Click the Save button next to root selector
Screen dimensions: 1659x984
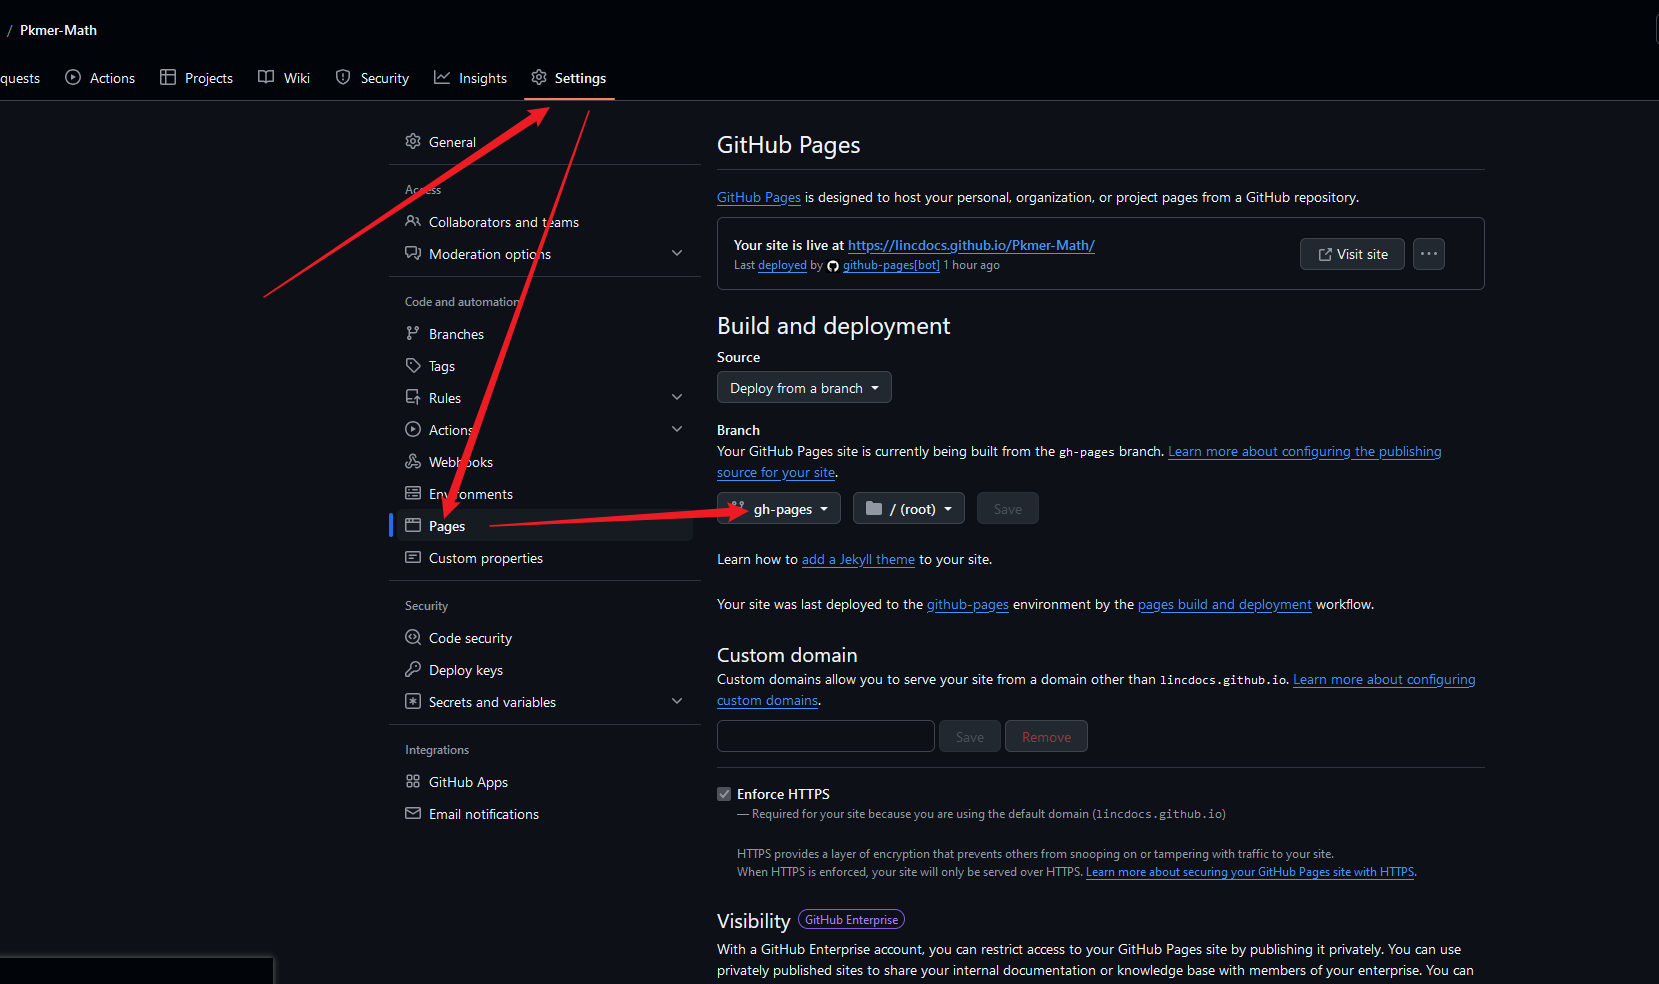pos(1008,508)
